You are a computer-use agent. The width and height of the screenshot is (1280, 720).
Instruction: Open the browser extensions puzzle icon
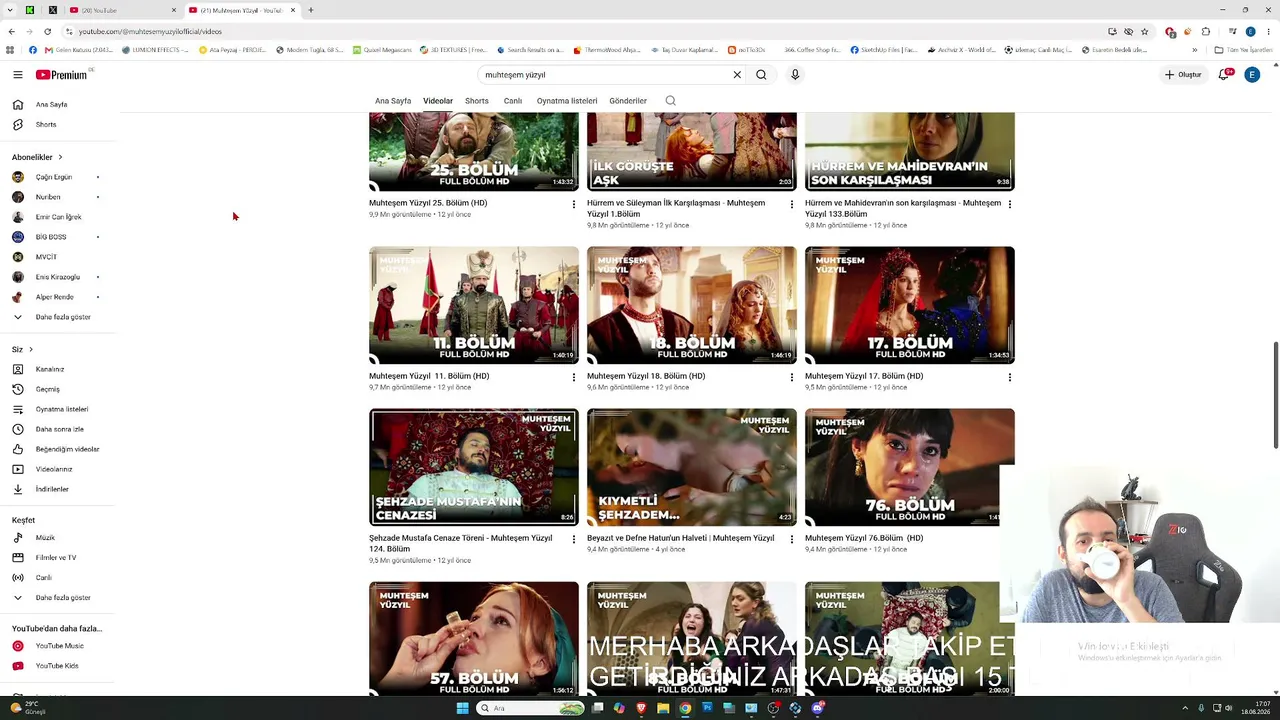pos(1206,31)
